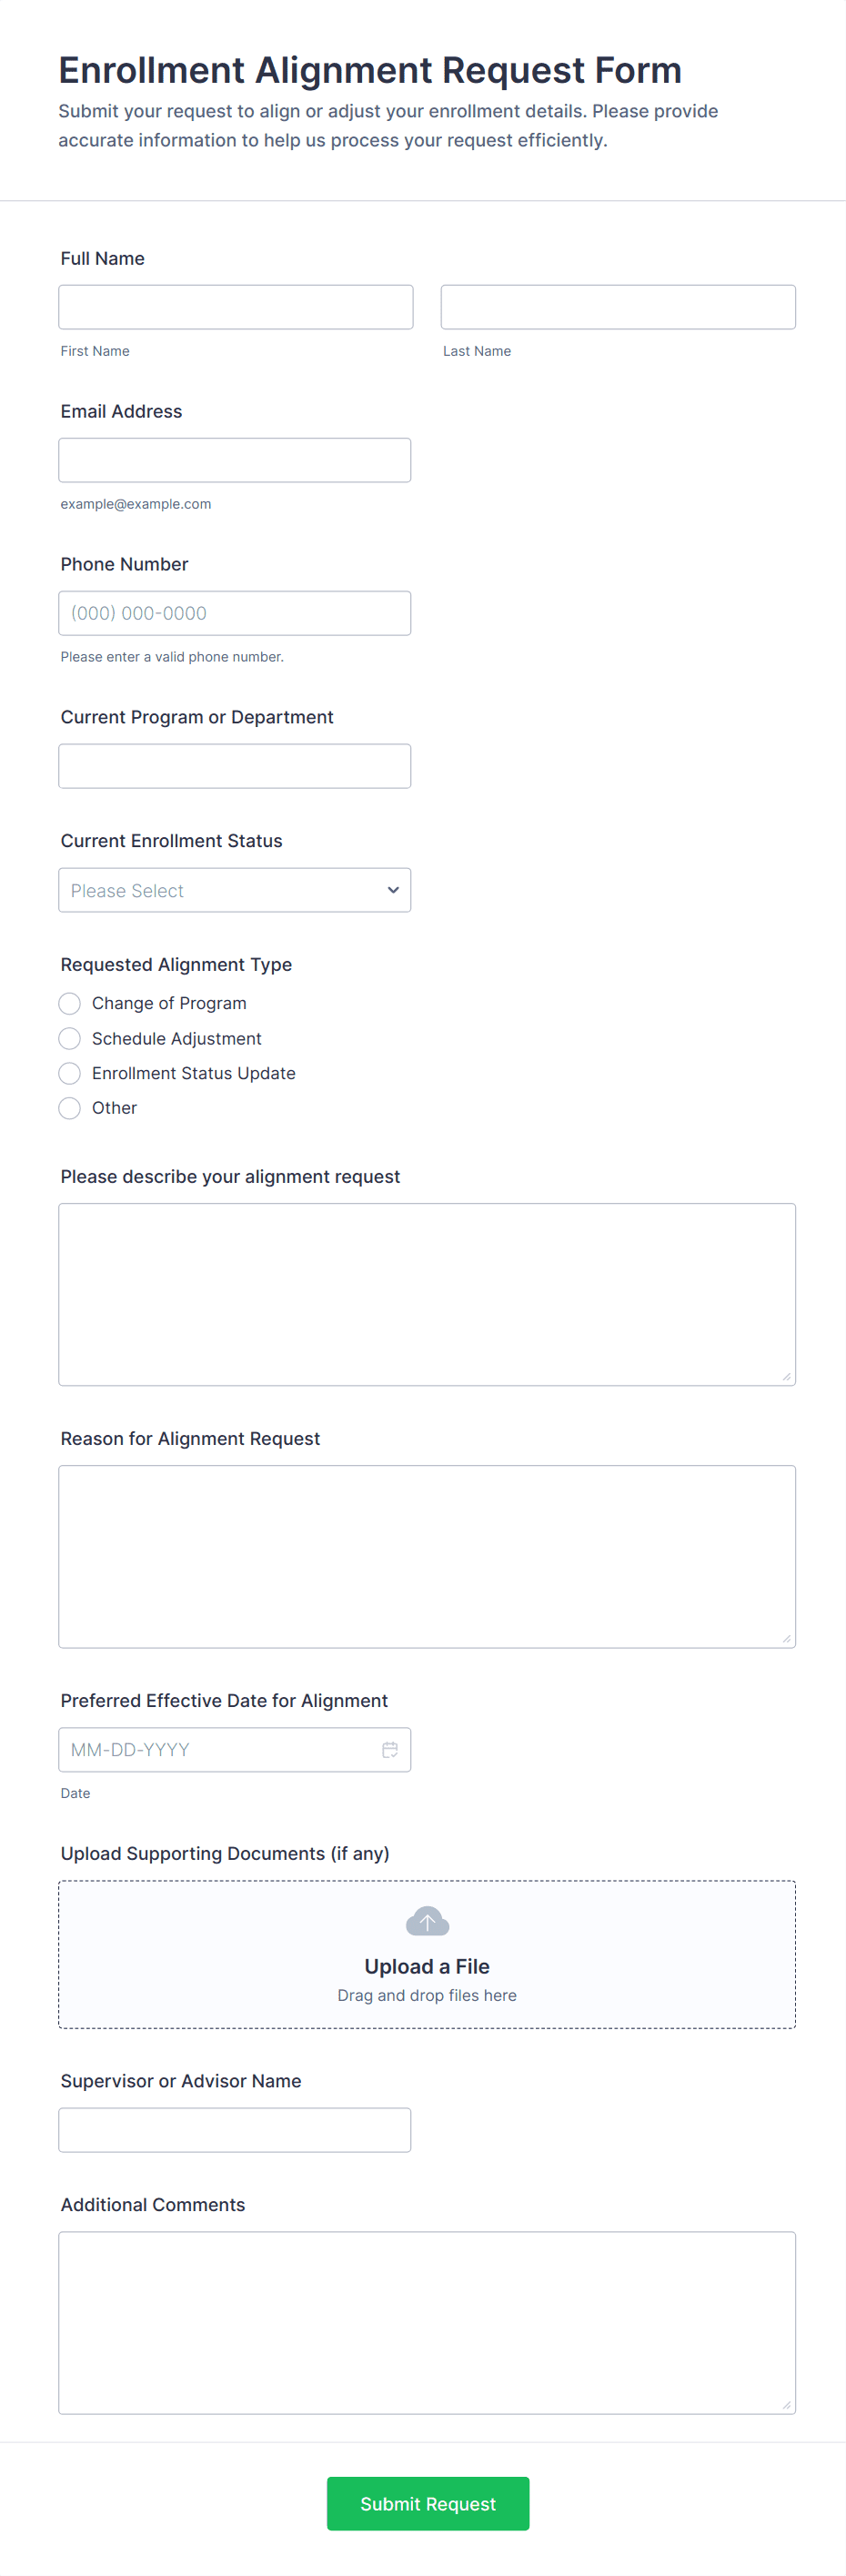This screenshot has height=2576, width=846.
Task: Click into the Last Name field
Action: pyautogui.click(x=618, y=307)
